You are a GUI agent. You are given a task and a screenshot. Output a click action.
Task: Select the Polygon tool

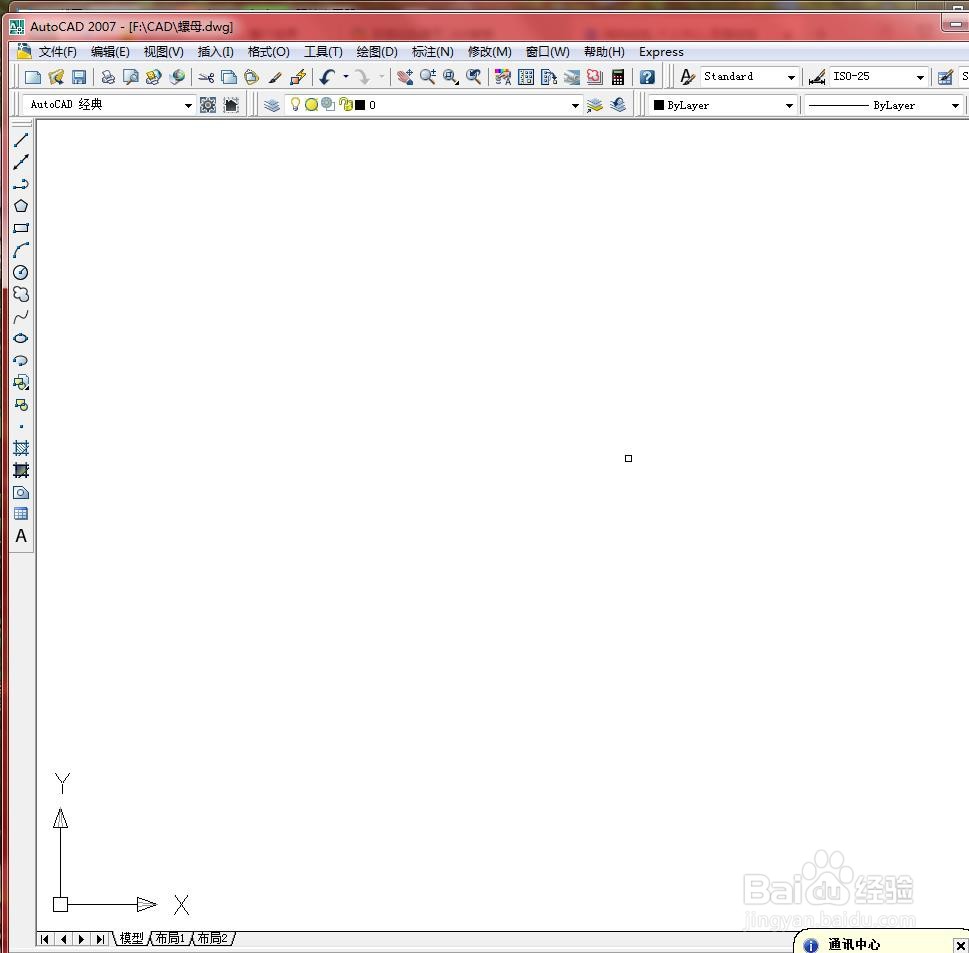21,206
